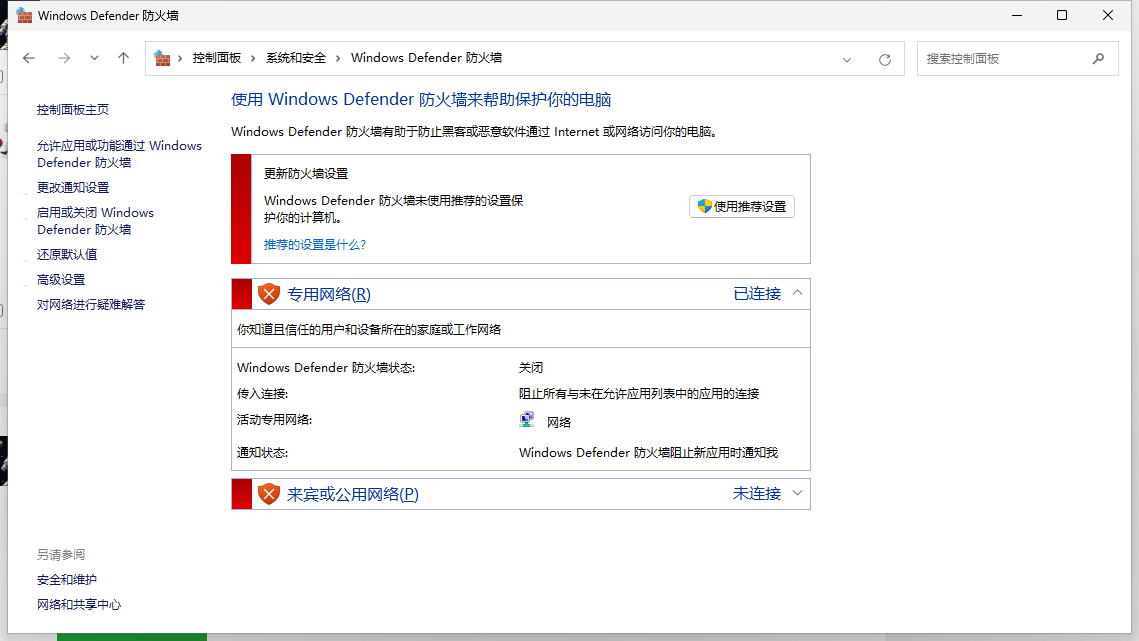The image size is (1139, 641).
Task: Click the page heading 使用 Windows Defender 防火墙来帮助保护你的电脑
Action: click(421, 100)
